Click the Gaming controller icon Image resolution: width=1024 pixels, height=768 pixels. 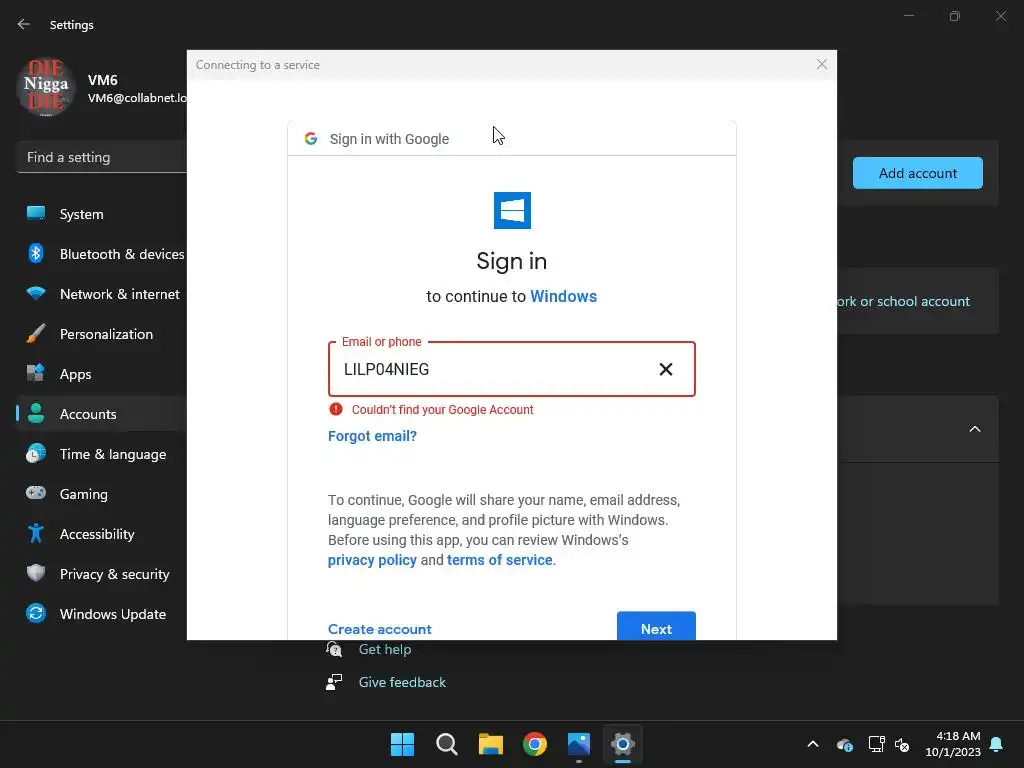coord(36,492)
